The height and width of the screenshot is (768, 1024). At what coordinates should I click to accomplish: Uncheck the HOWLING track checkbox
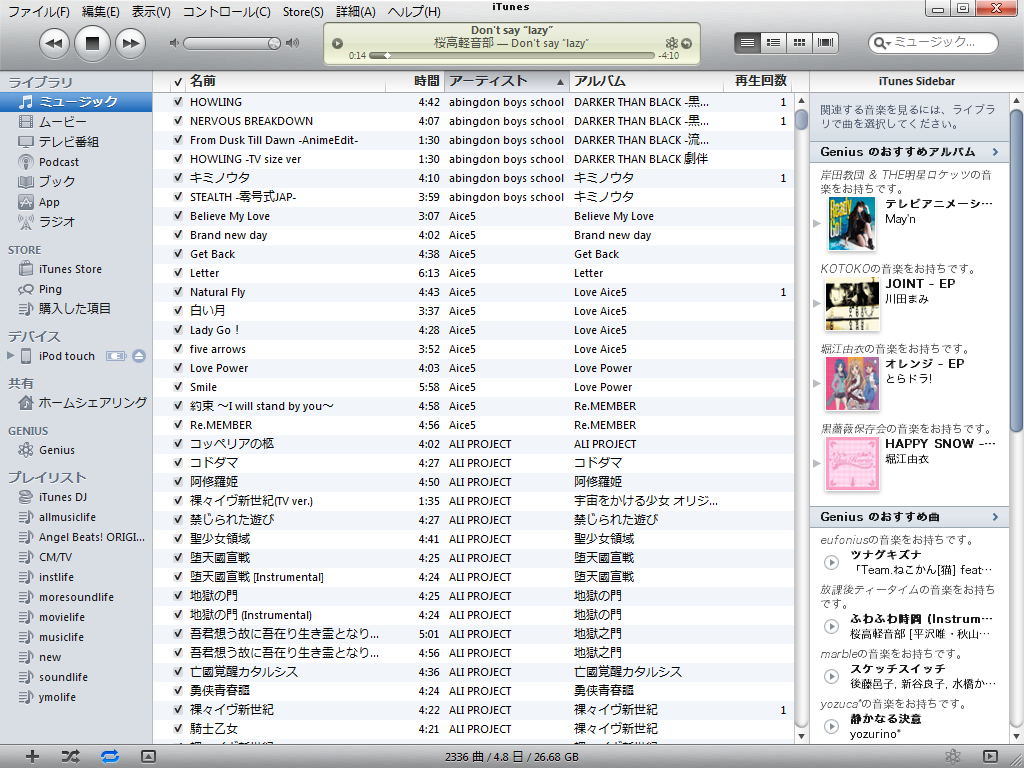(178, 102)
